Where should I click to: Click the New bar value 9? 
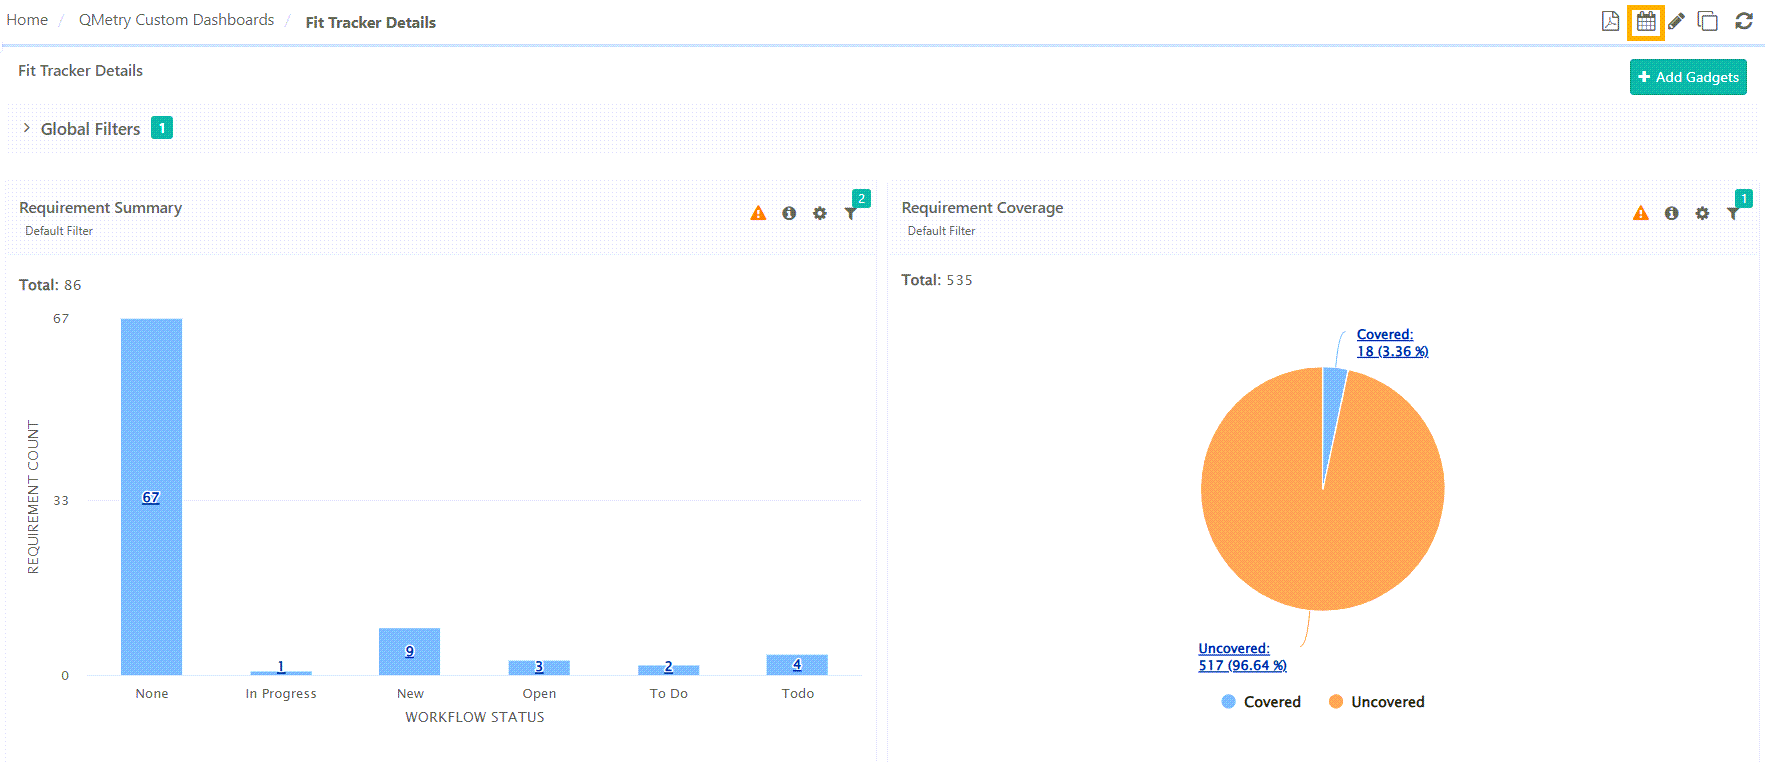409,651
